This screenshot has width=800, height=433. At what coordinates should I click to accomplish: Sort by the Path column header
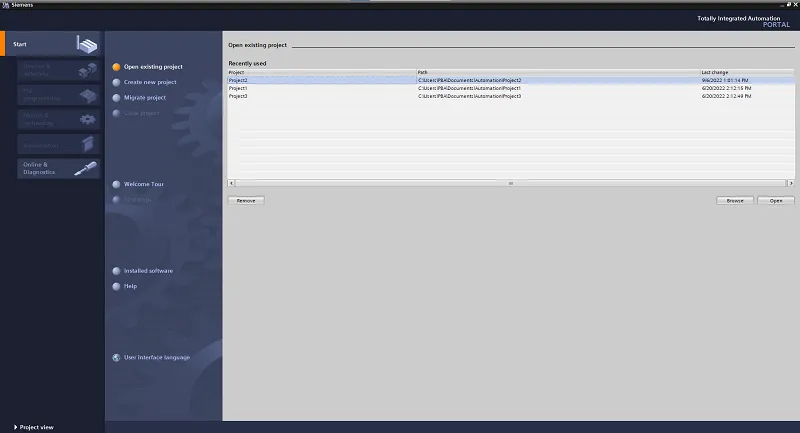tap(558, 72)
